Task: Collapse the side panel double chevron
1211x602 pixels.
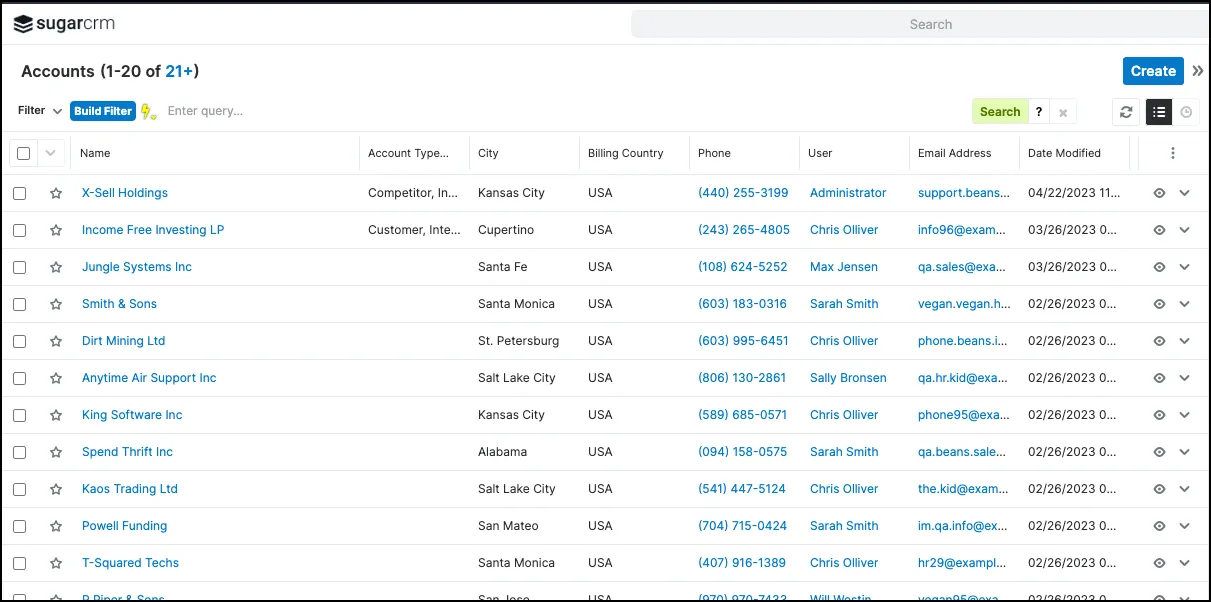Action: pyautogui.click(x=1198, y=71)
